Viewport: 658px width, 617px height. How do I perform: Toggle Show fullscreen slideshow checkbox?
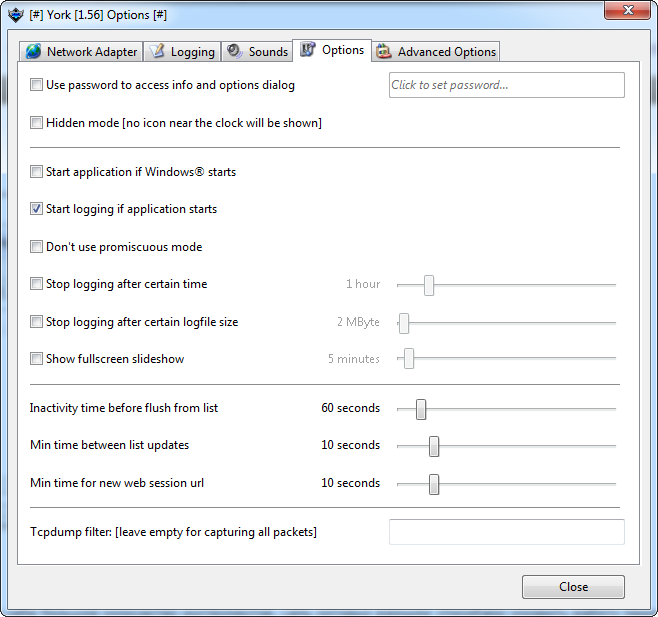click(37, 359)
